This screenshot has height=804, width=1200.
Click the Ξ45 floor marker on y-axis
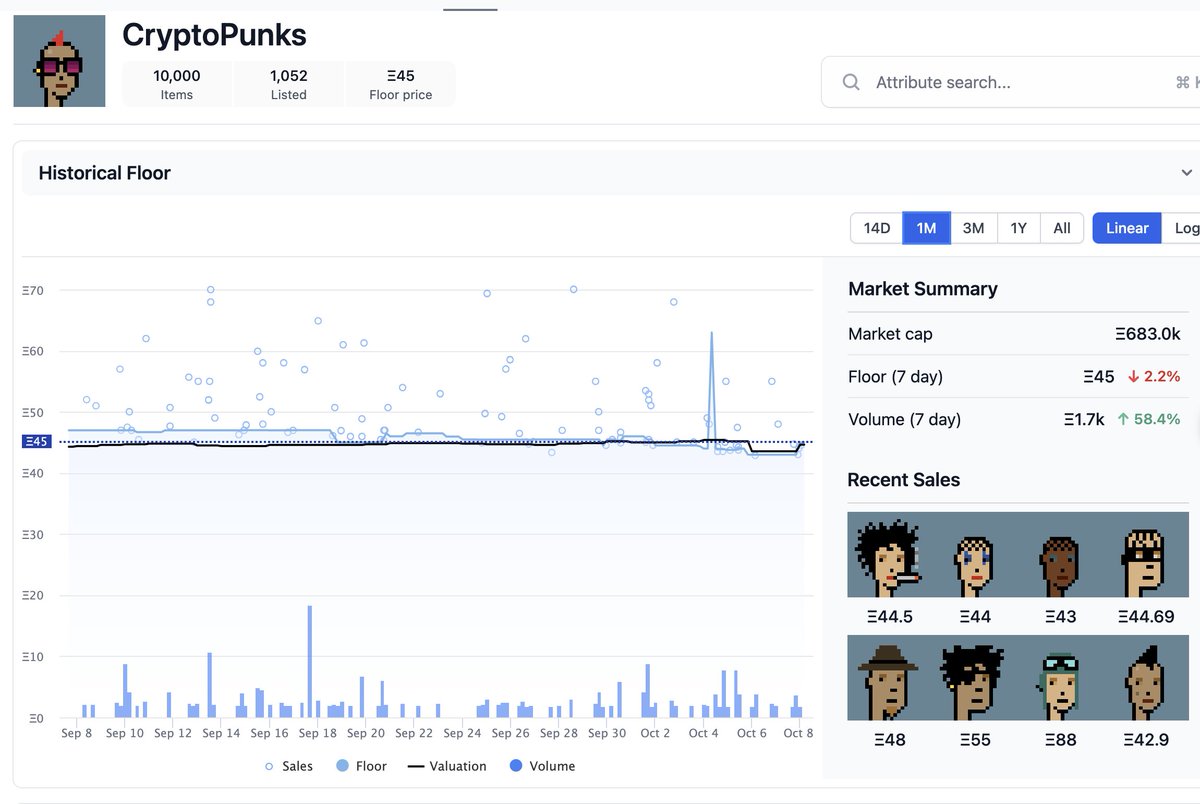(x=36, y=442)
